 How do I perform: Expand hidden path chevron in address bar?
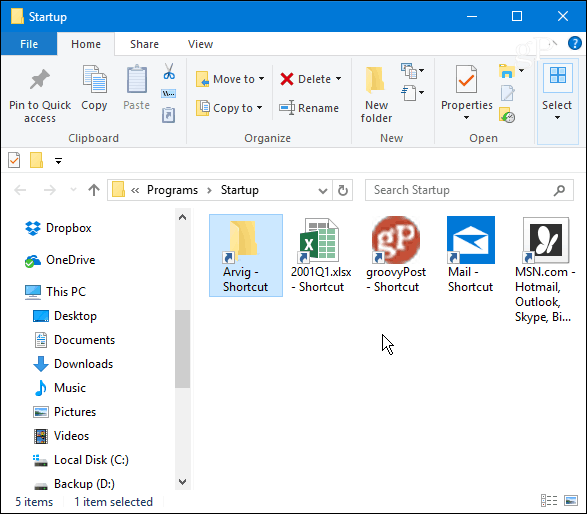tap(135, 191)
